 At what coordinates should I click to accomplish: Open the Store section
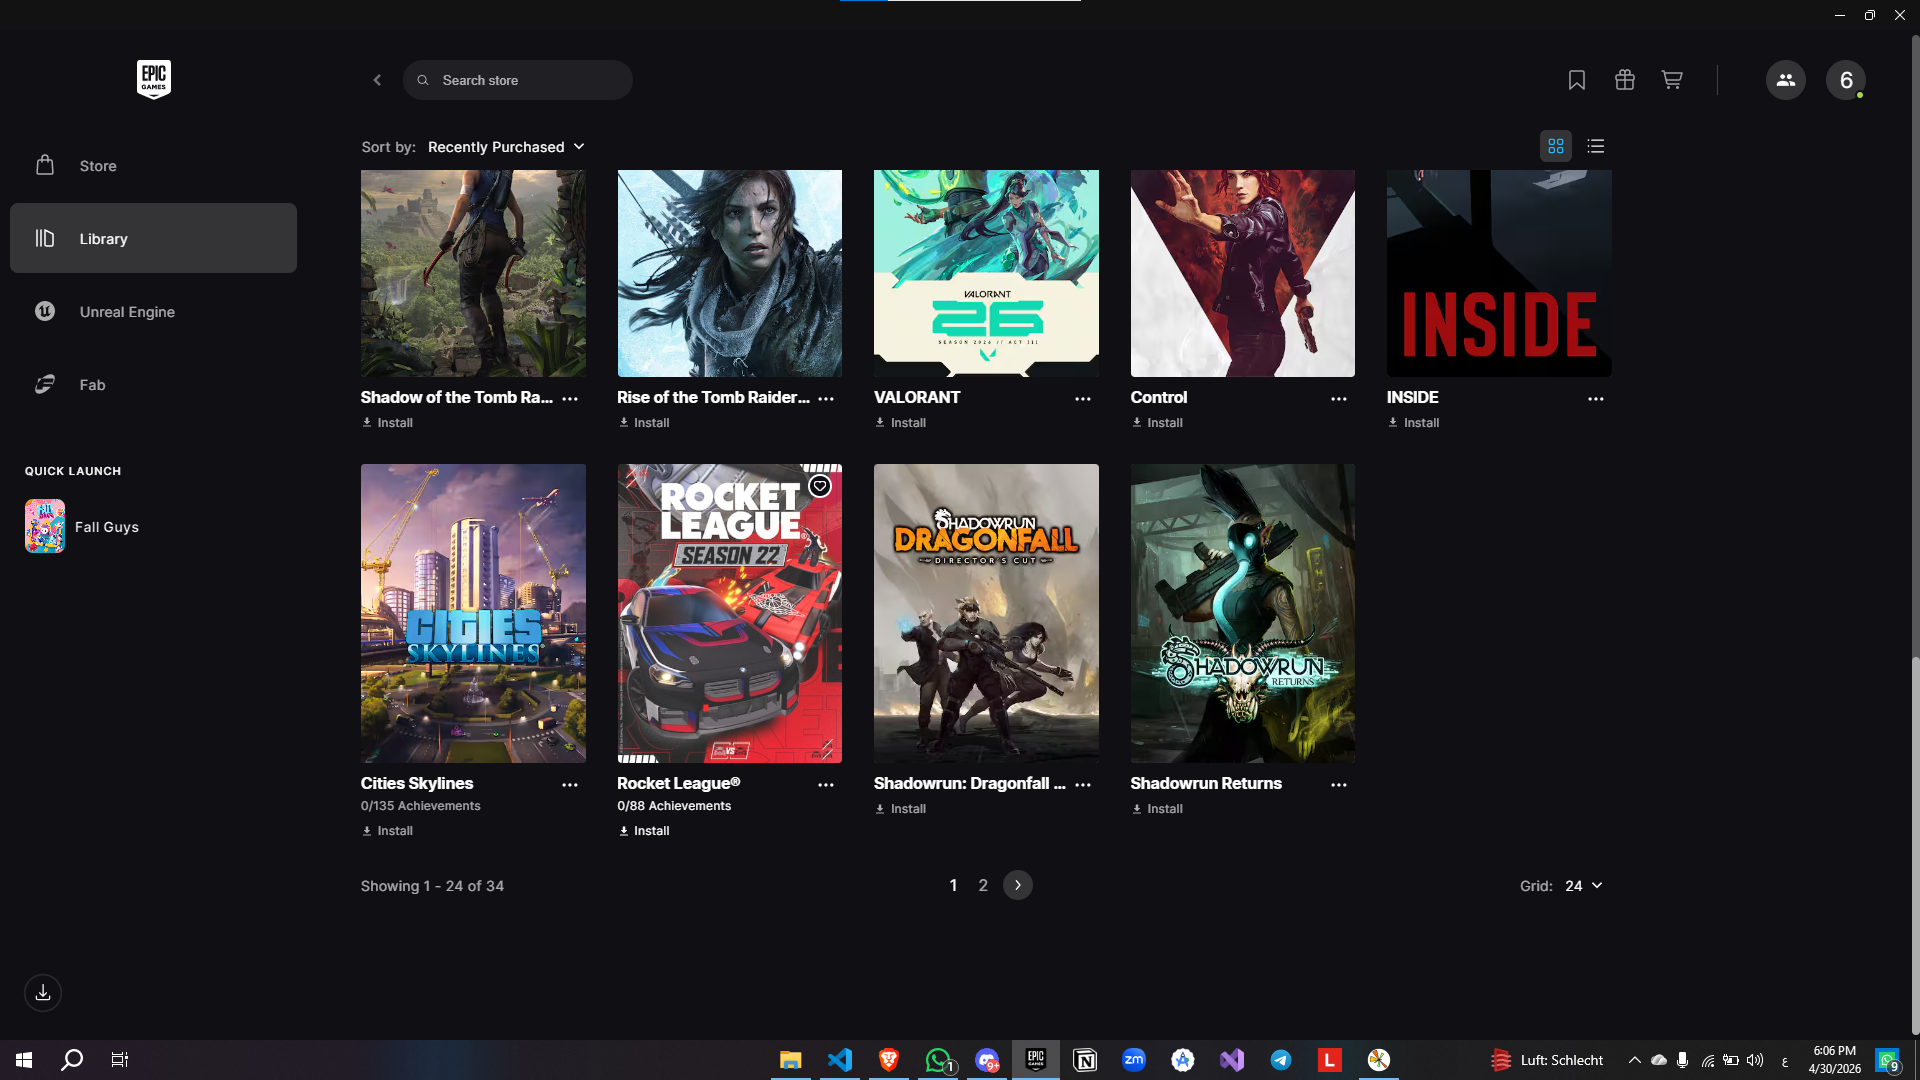[153, 166]
